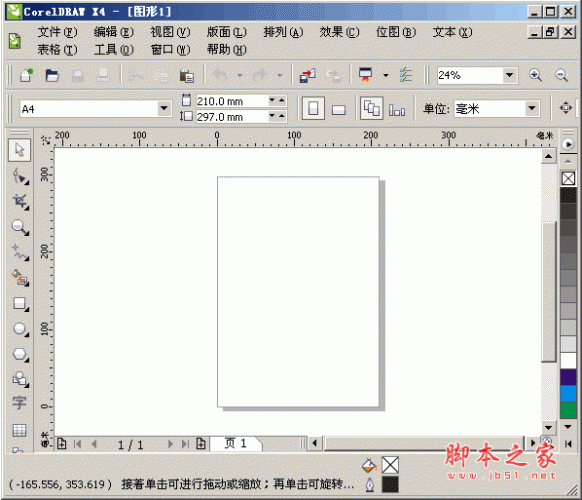Viewport: 582px width, 500px height.
Task: Select the Crop tool
Action: pyautogui.click(x=20, y=202)
